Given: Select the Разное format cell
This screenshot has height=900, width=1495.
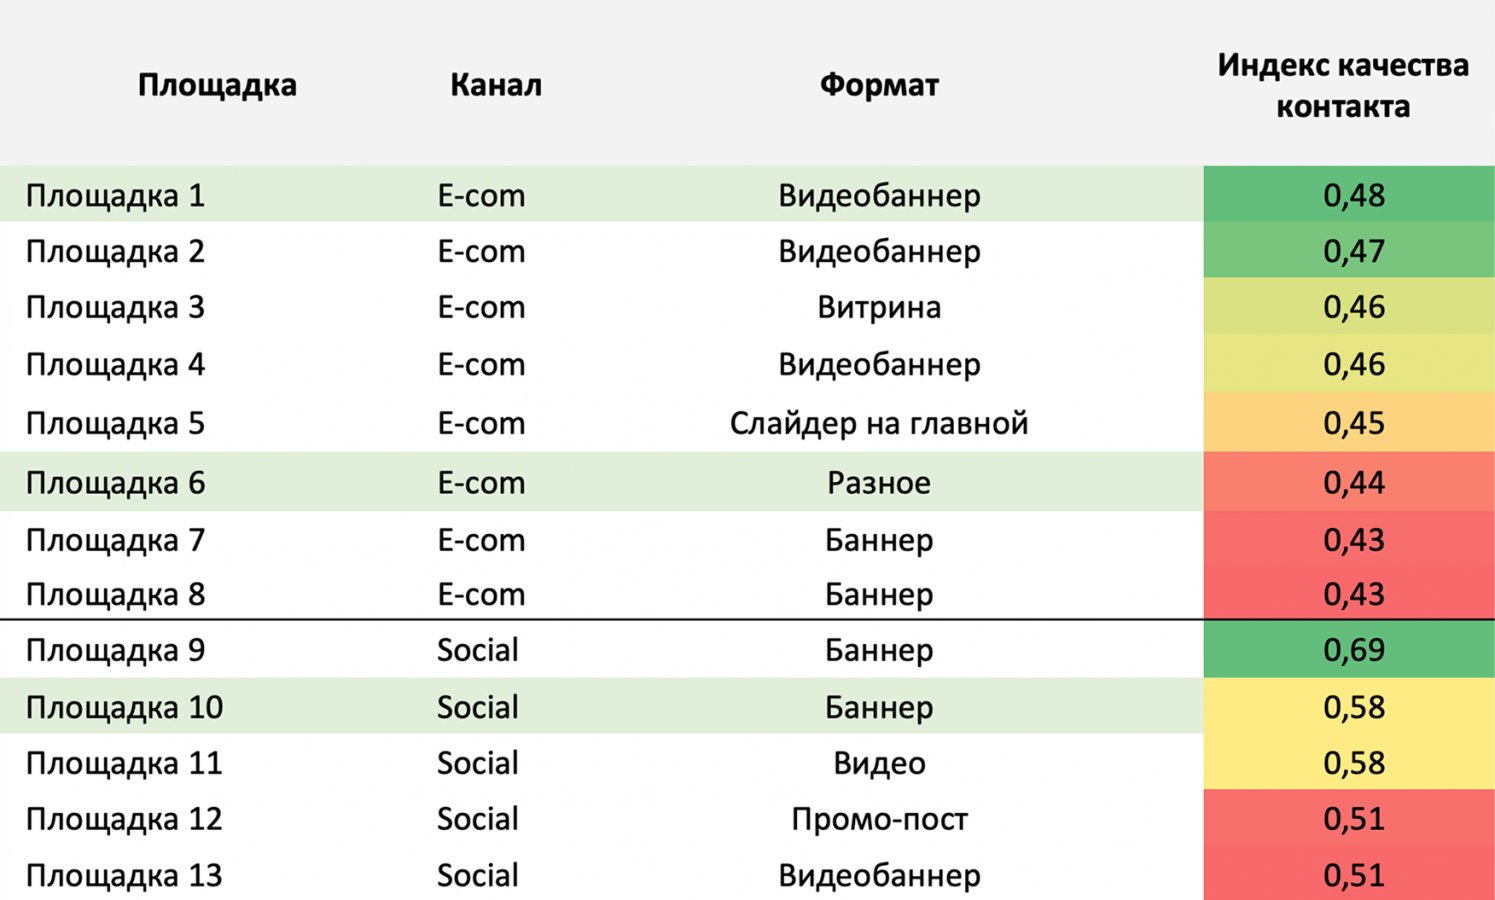Looking at the screenshot, I should point(879,483).
